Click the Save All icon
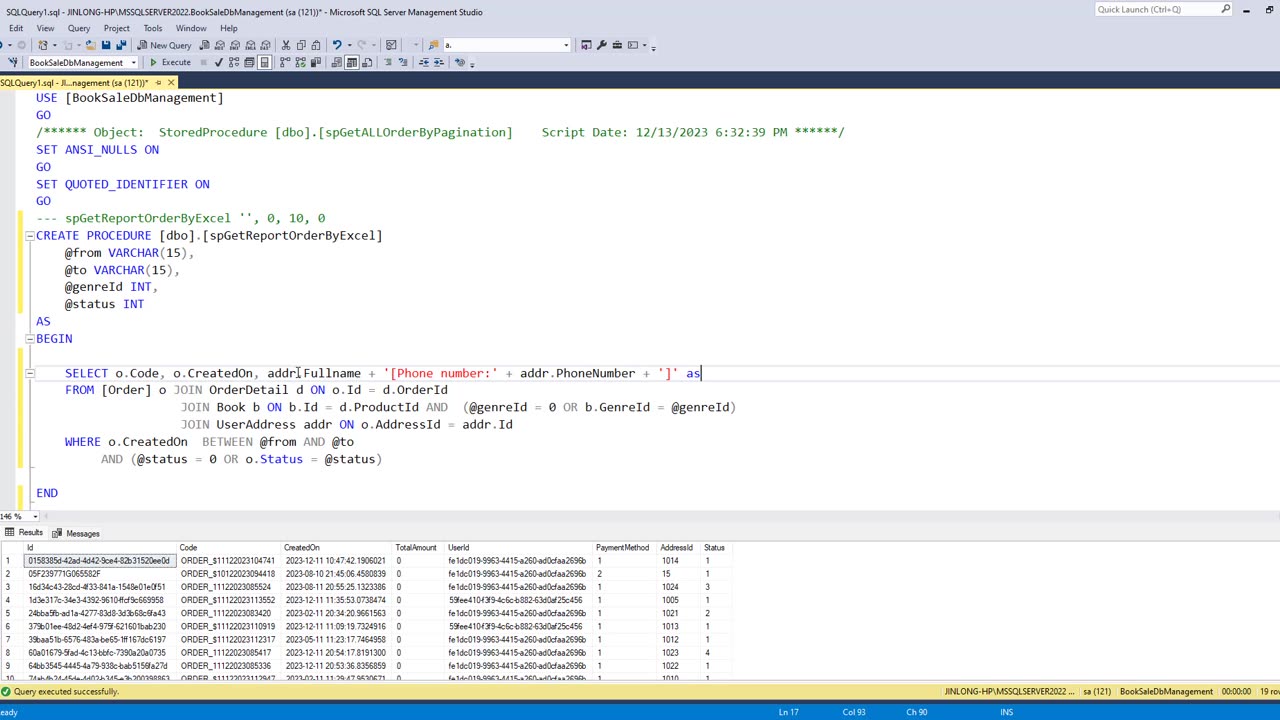The width and height of the screenshot is (1280, 720). coord(121,45)
